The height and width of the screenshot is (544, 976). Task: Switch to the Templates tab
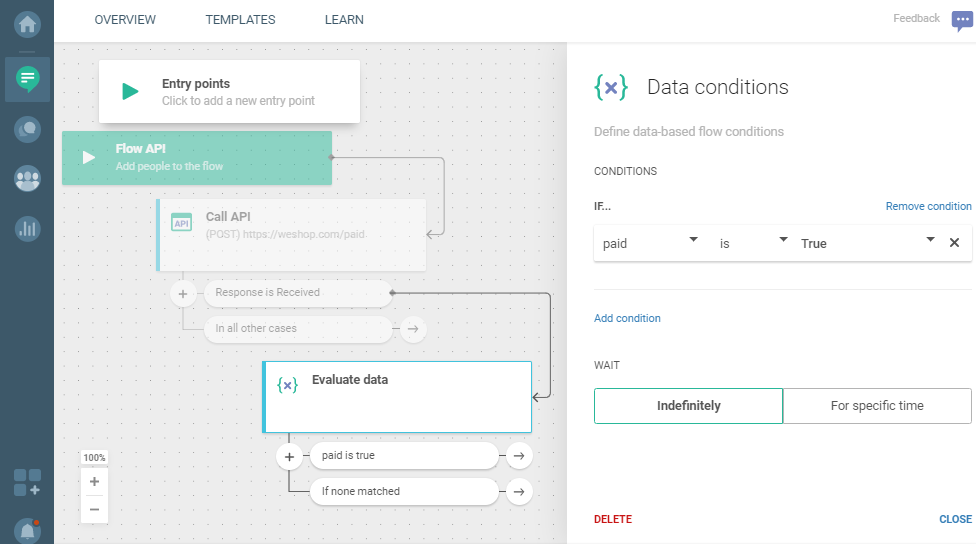pyautogui.click(x=240, y=20)
